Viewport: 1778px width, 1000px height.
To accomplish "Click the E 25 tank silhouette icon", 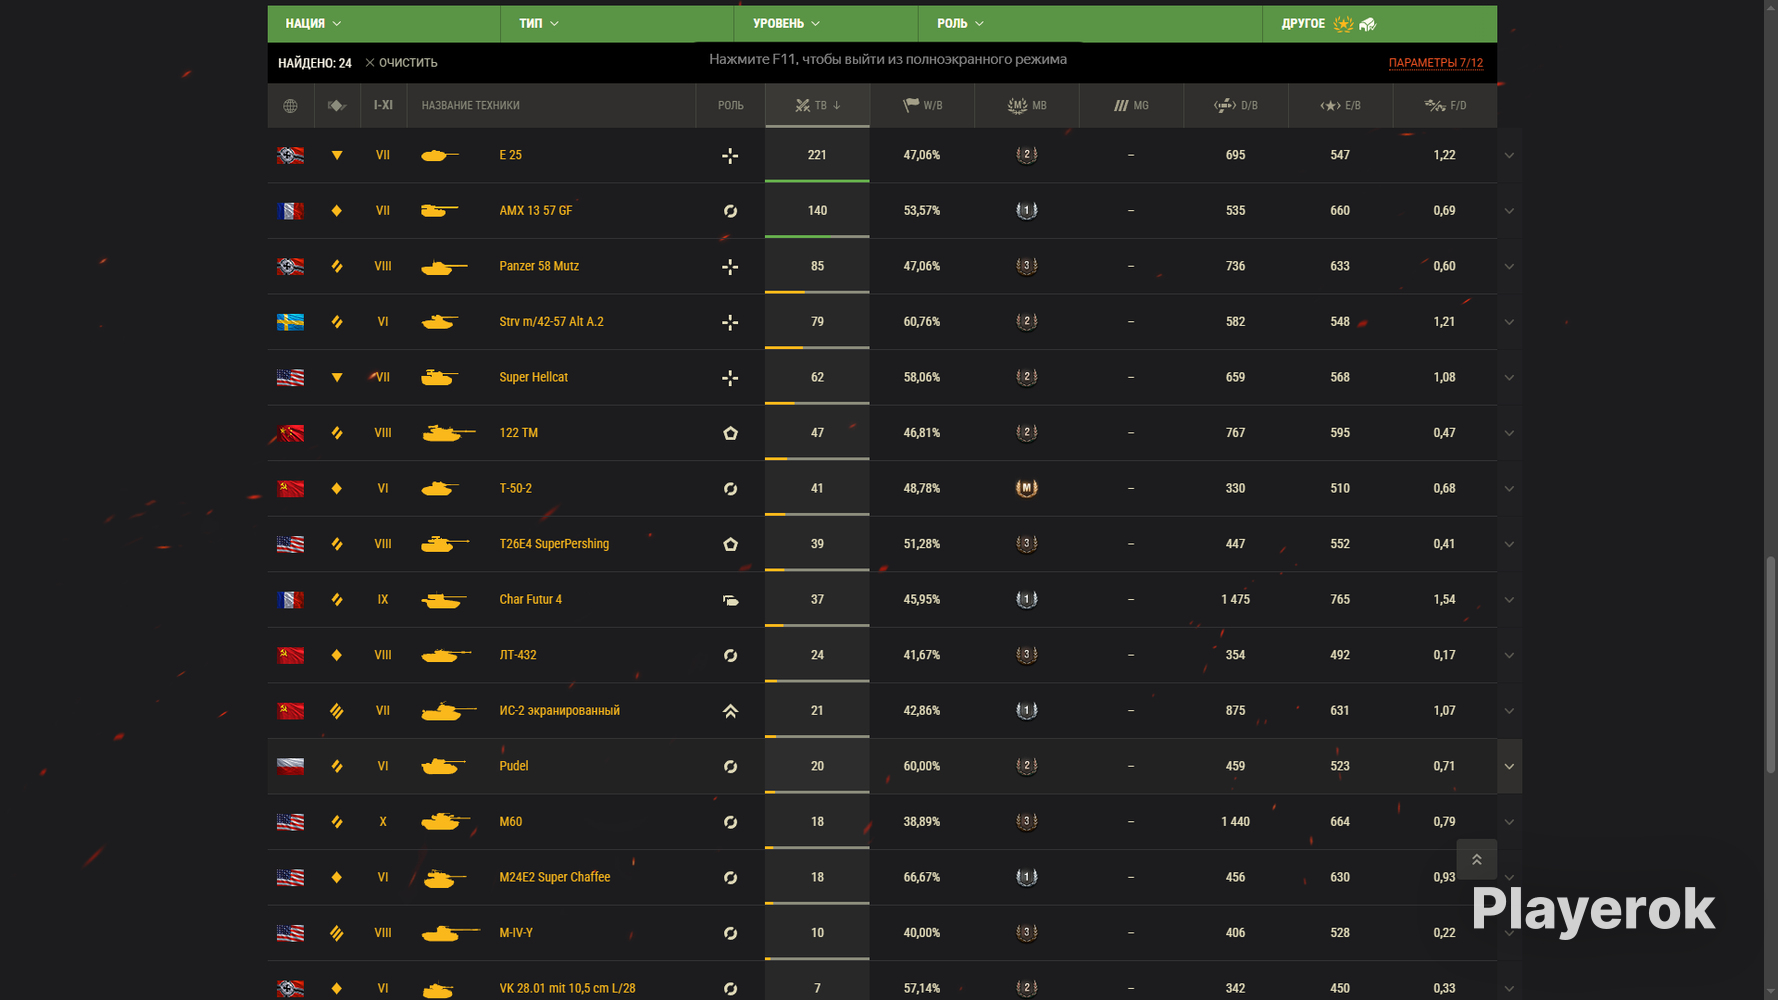I will click(440, 155).
